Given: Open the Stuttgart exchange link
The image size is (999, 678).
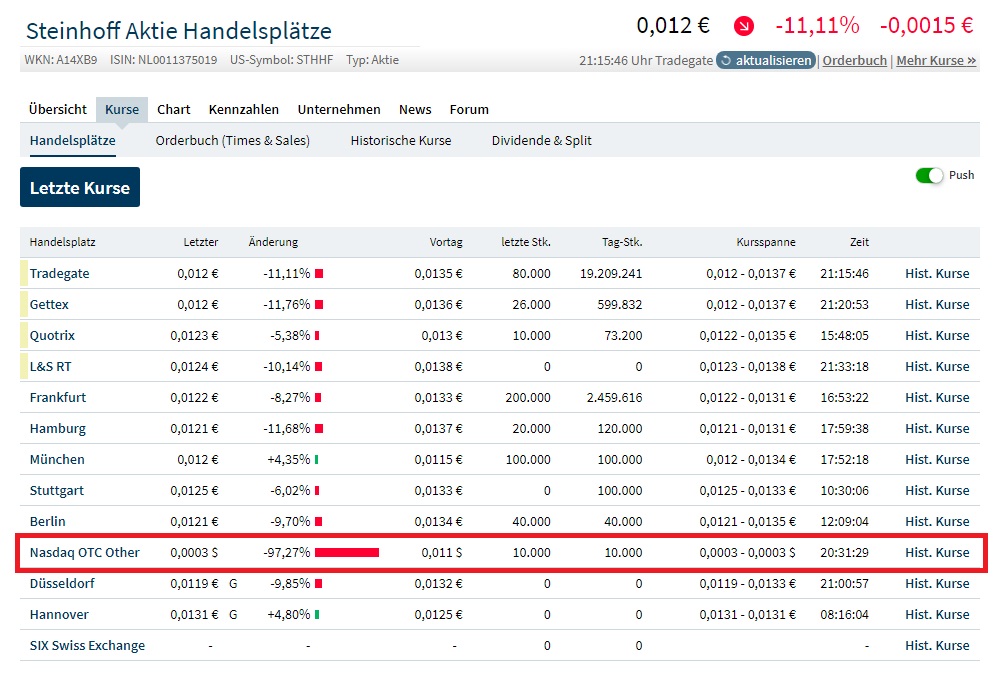Looking at the screenshot, I should [57, 491].
